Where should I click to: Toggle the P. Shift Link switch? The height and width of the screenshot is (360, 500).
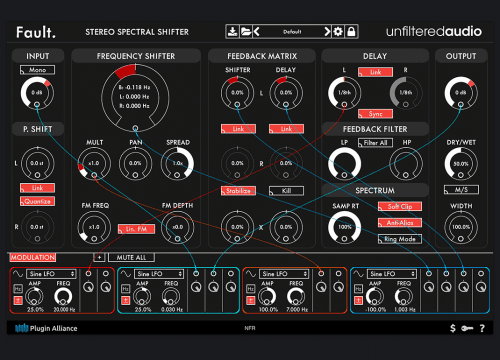[37, 188]
